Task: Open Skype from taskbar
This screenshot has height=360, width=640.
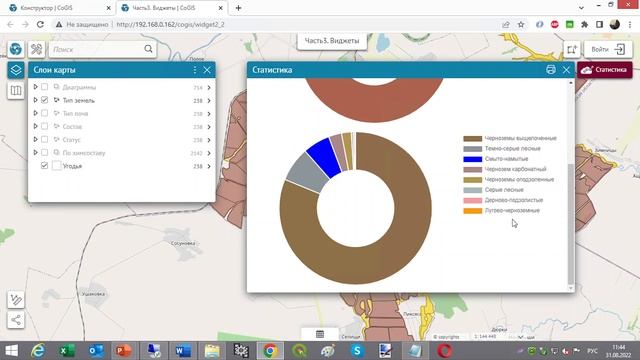Action: pos(357,351)
